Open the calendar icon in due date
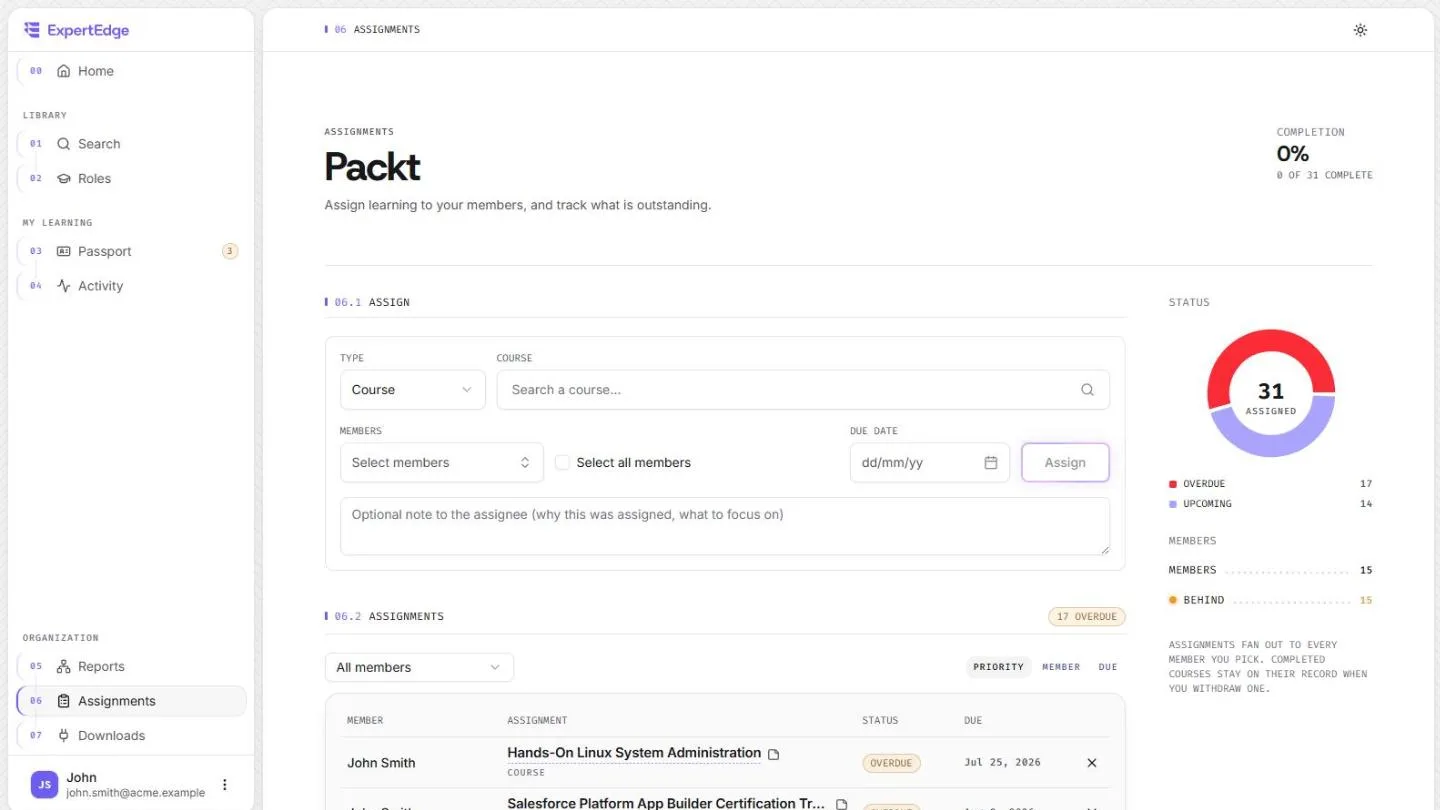 (991, 463)
